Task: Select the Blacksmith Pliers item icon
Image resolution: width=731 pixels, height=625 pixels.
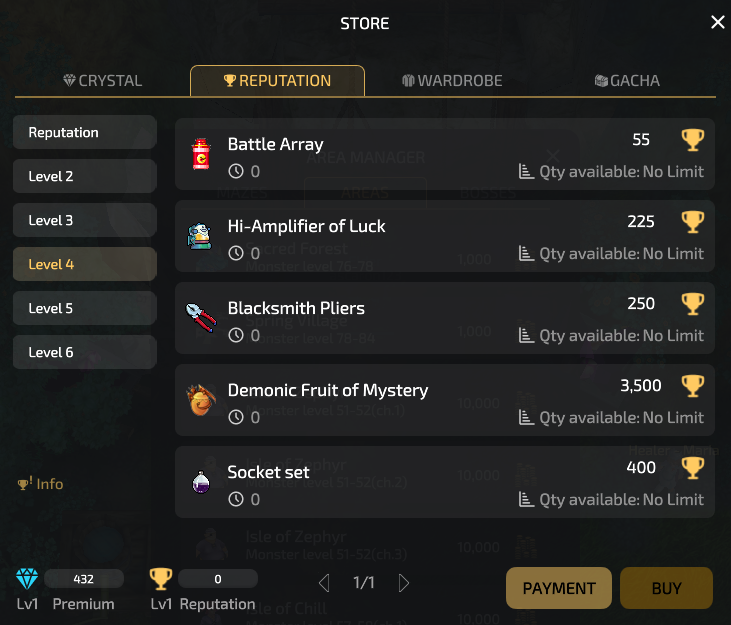Action: [201, 318]
